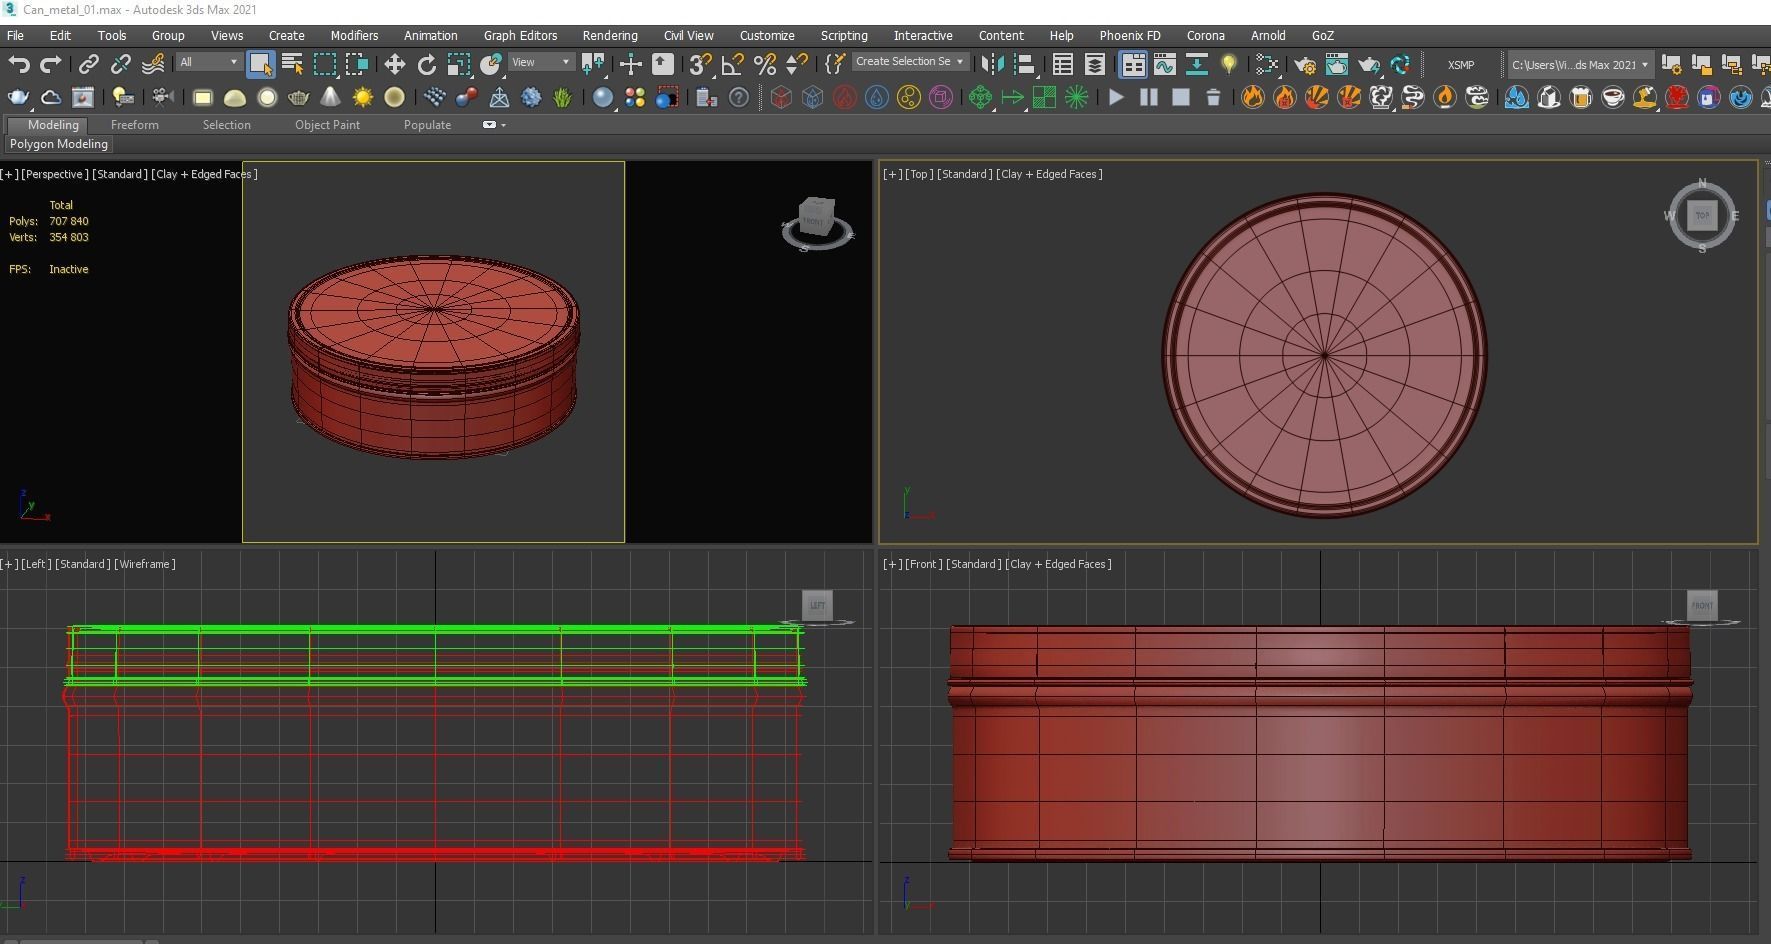Toggle Angle Snap
1771x944 pixels.
(x=732, y=64)
